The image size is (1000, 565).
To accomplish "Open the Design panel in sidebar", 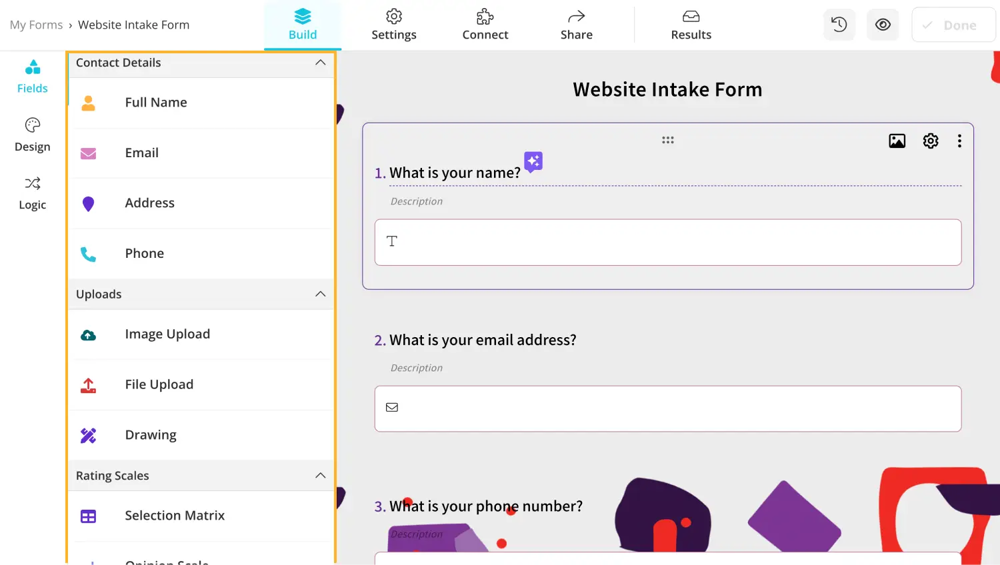I will coord(32,134).
